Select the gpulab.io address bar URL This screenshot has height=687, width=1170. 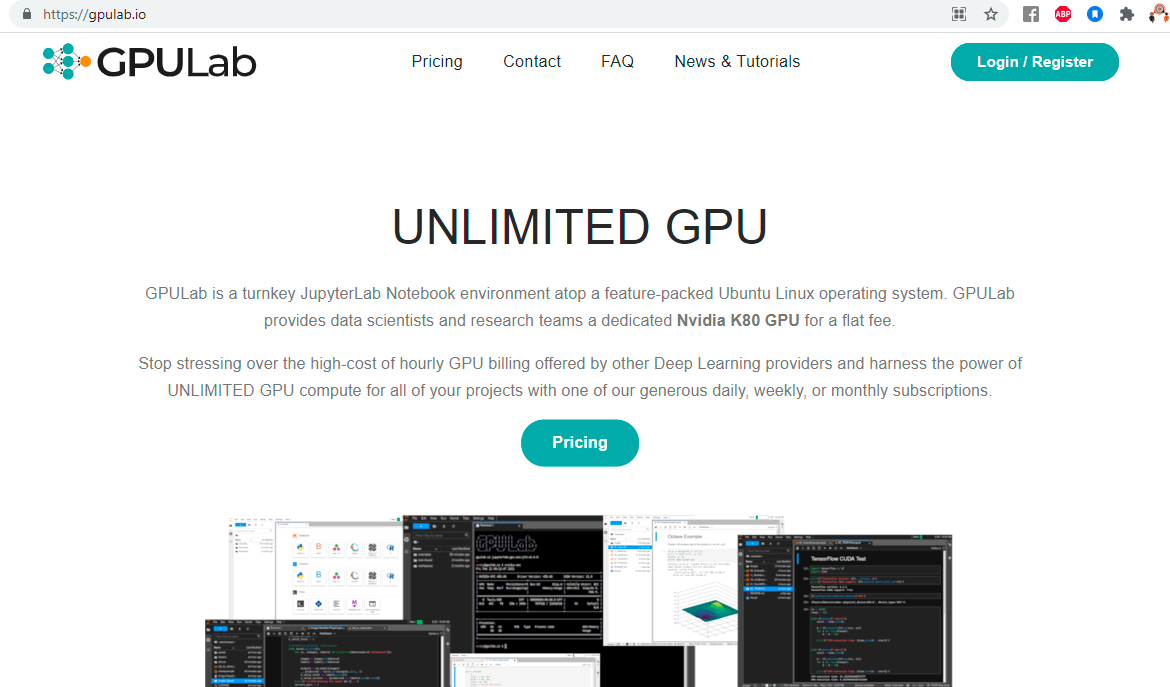click(x=95, y=14)
